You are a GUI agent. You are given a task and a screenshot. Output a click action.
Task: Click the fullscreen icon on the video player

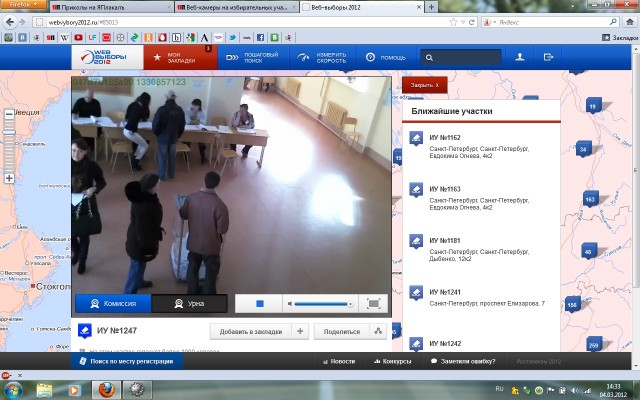tap(373, 304)
